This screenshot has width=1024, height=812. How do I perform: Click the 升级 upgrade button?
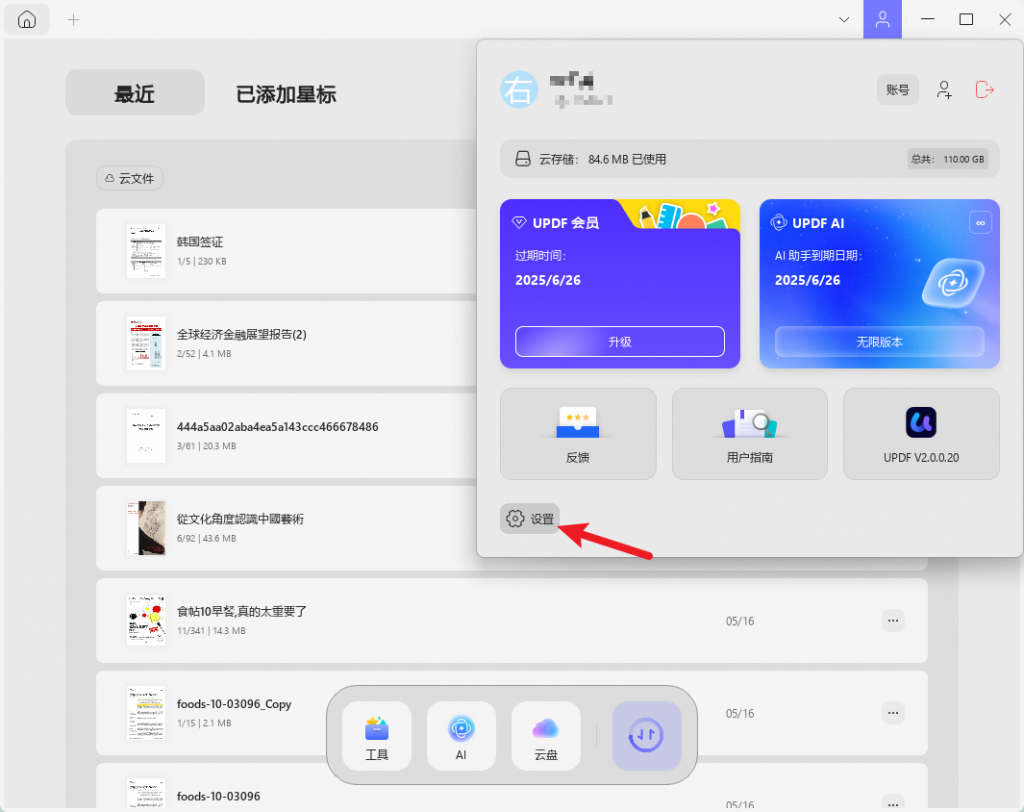click(619, 341)
